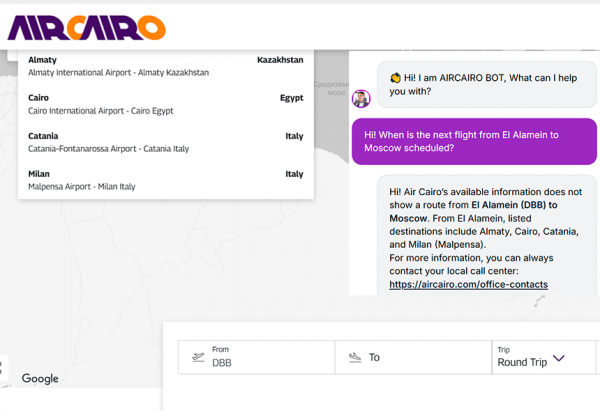Click the purple chevron next to Round Trip

tap(559, 358)
